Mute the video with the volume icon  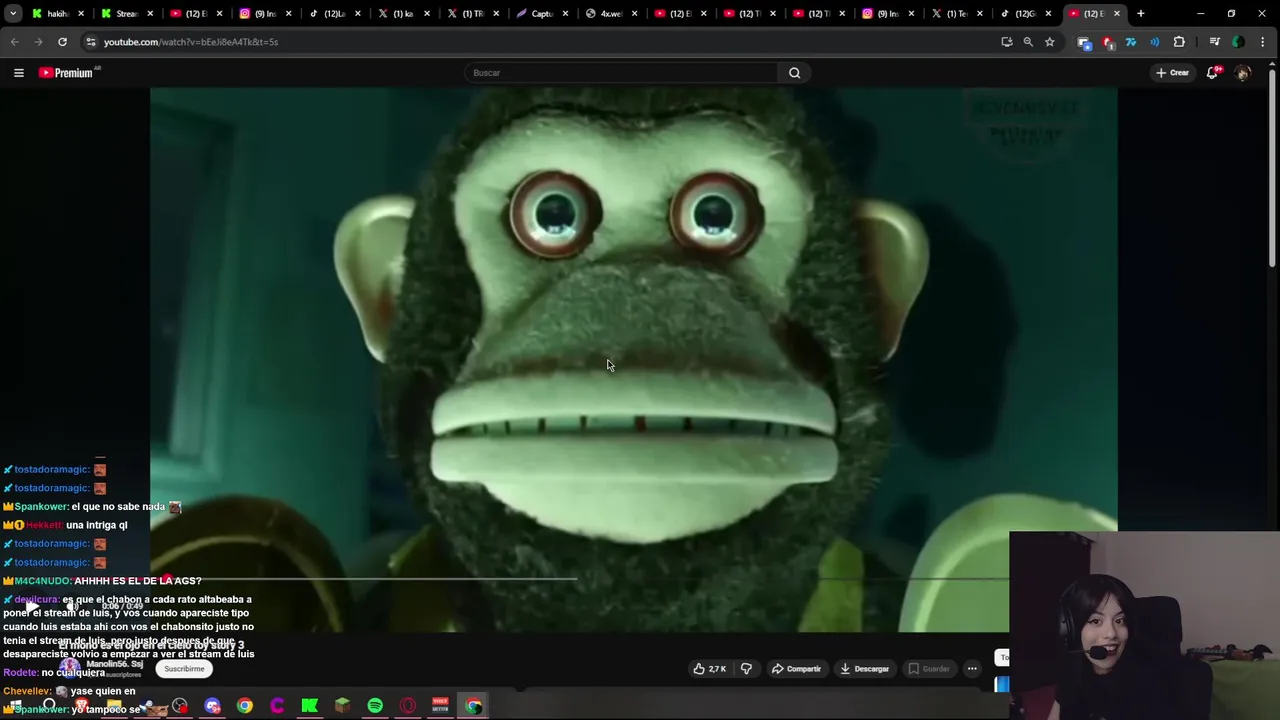(72, 606)
